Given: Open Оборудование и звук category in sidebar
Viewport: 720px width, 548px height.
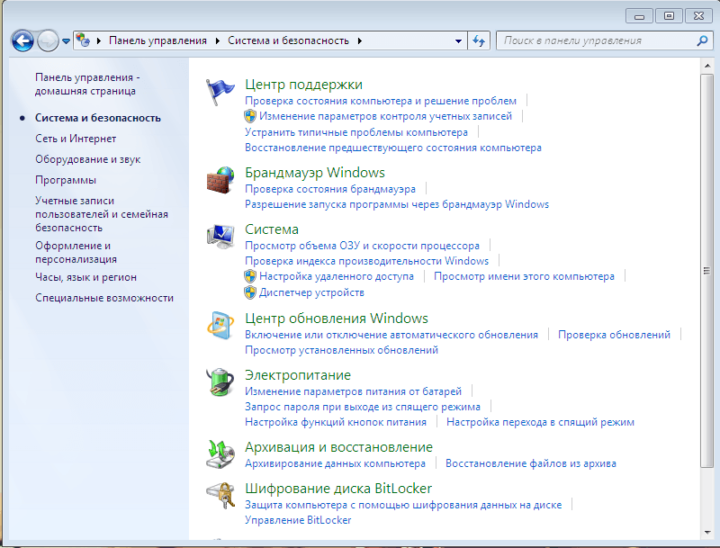Looking at the screenshot, I should pos(88,159).
